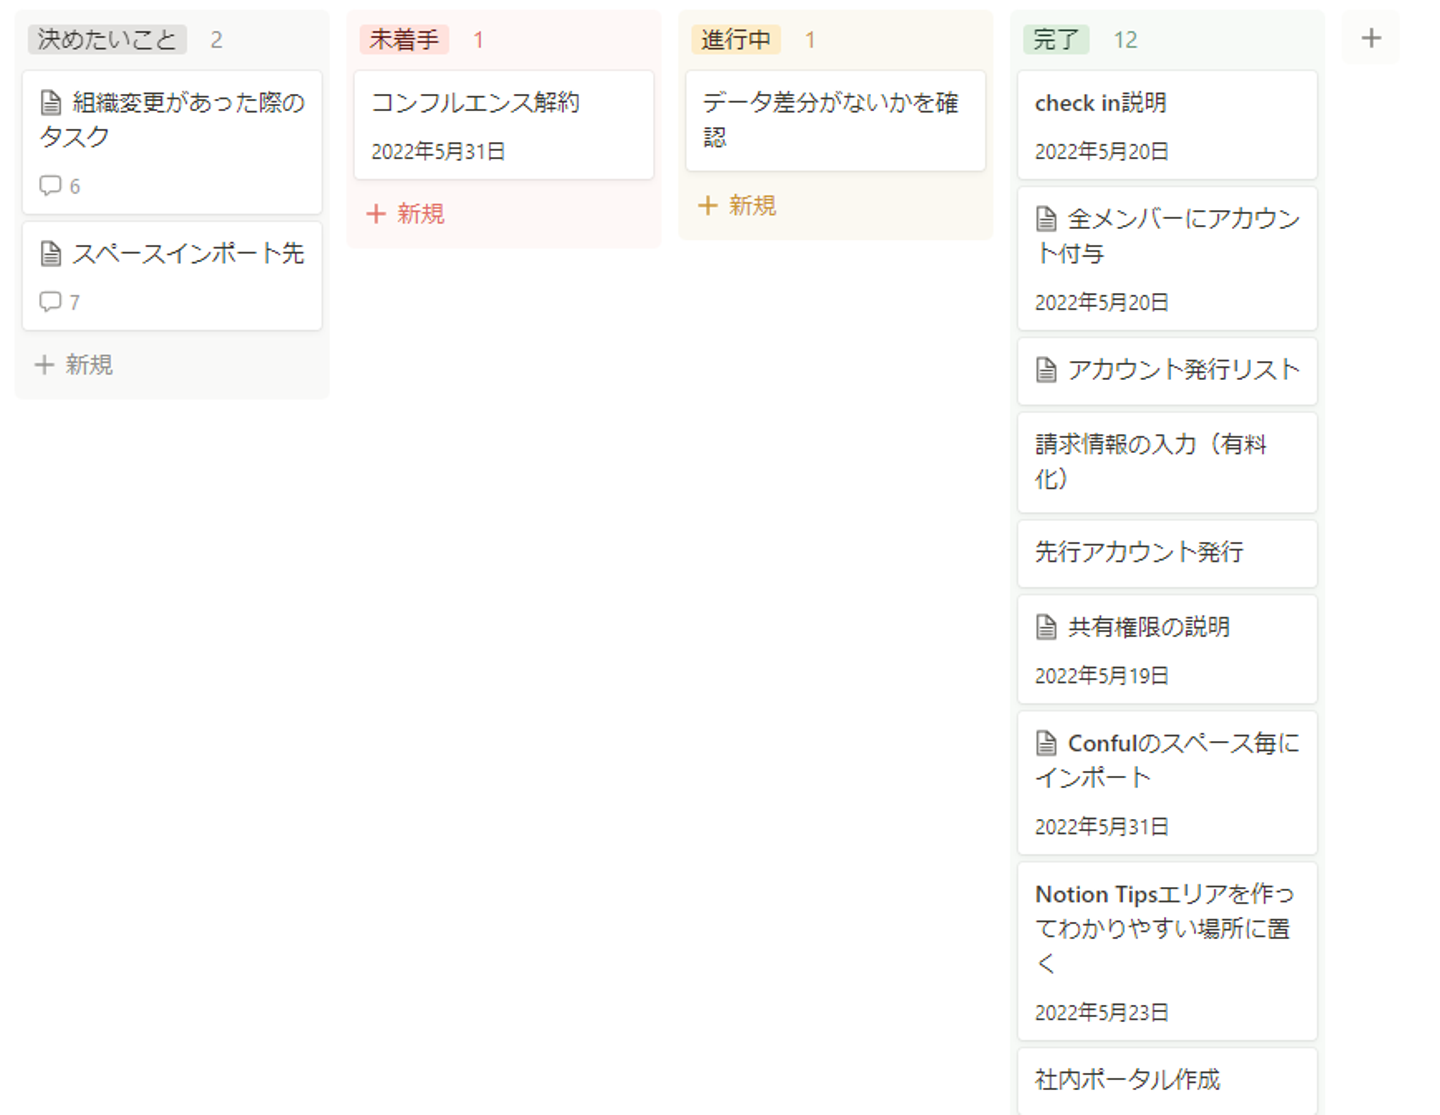The image size is (1440, 1115).
Task: Open the データ差分がないかを確認 card
Action: click(836, 121)
